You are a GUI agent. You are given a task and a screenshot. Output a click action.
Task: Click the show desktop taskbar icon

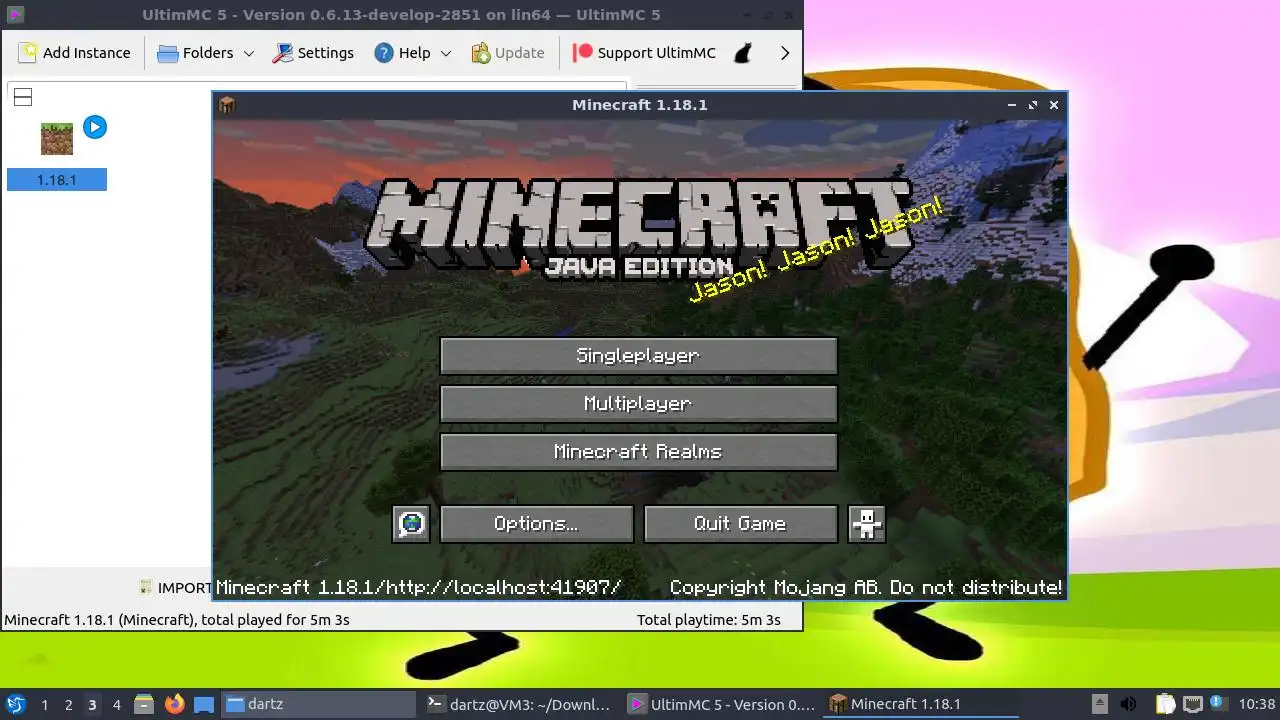pyautogui.click(x=204, y=705)
